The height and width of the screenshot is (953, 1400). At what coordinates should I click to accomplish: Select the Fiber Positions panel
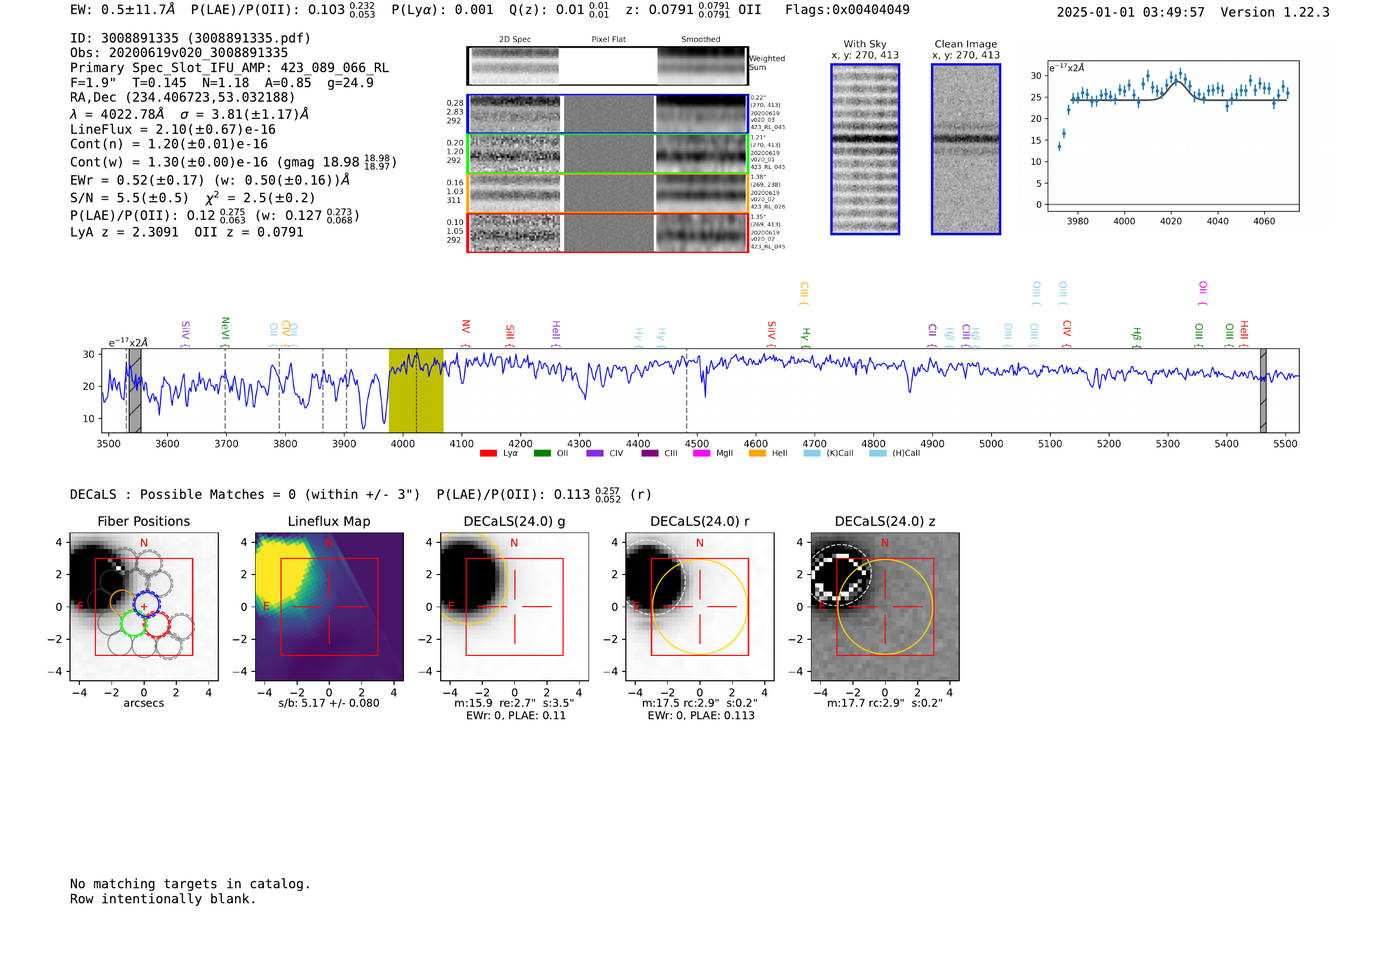144,607
